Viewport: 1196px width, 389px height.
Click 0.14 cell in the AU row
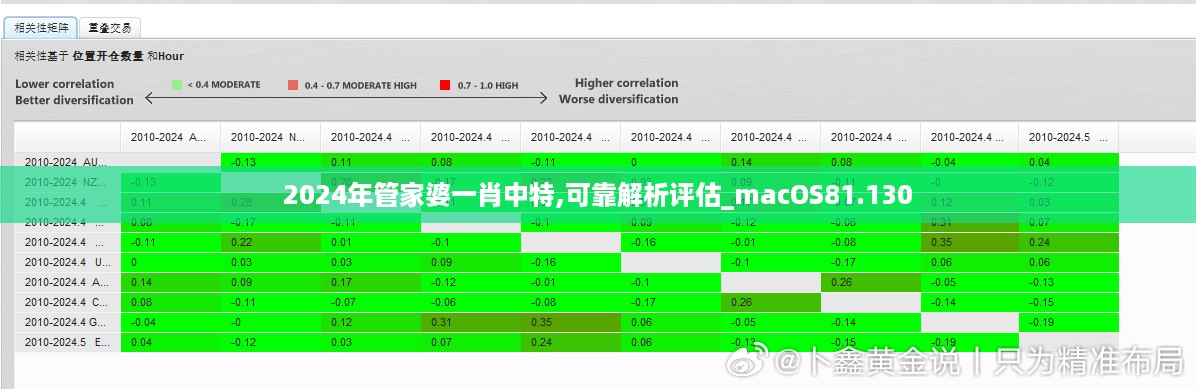point(770,162)
